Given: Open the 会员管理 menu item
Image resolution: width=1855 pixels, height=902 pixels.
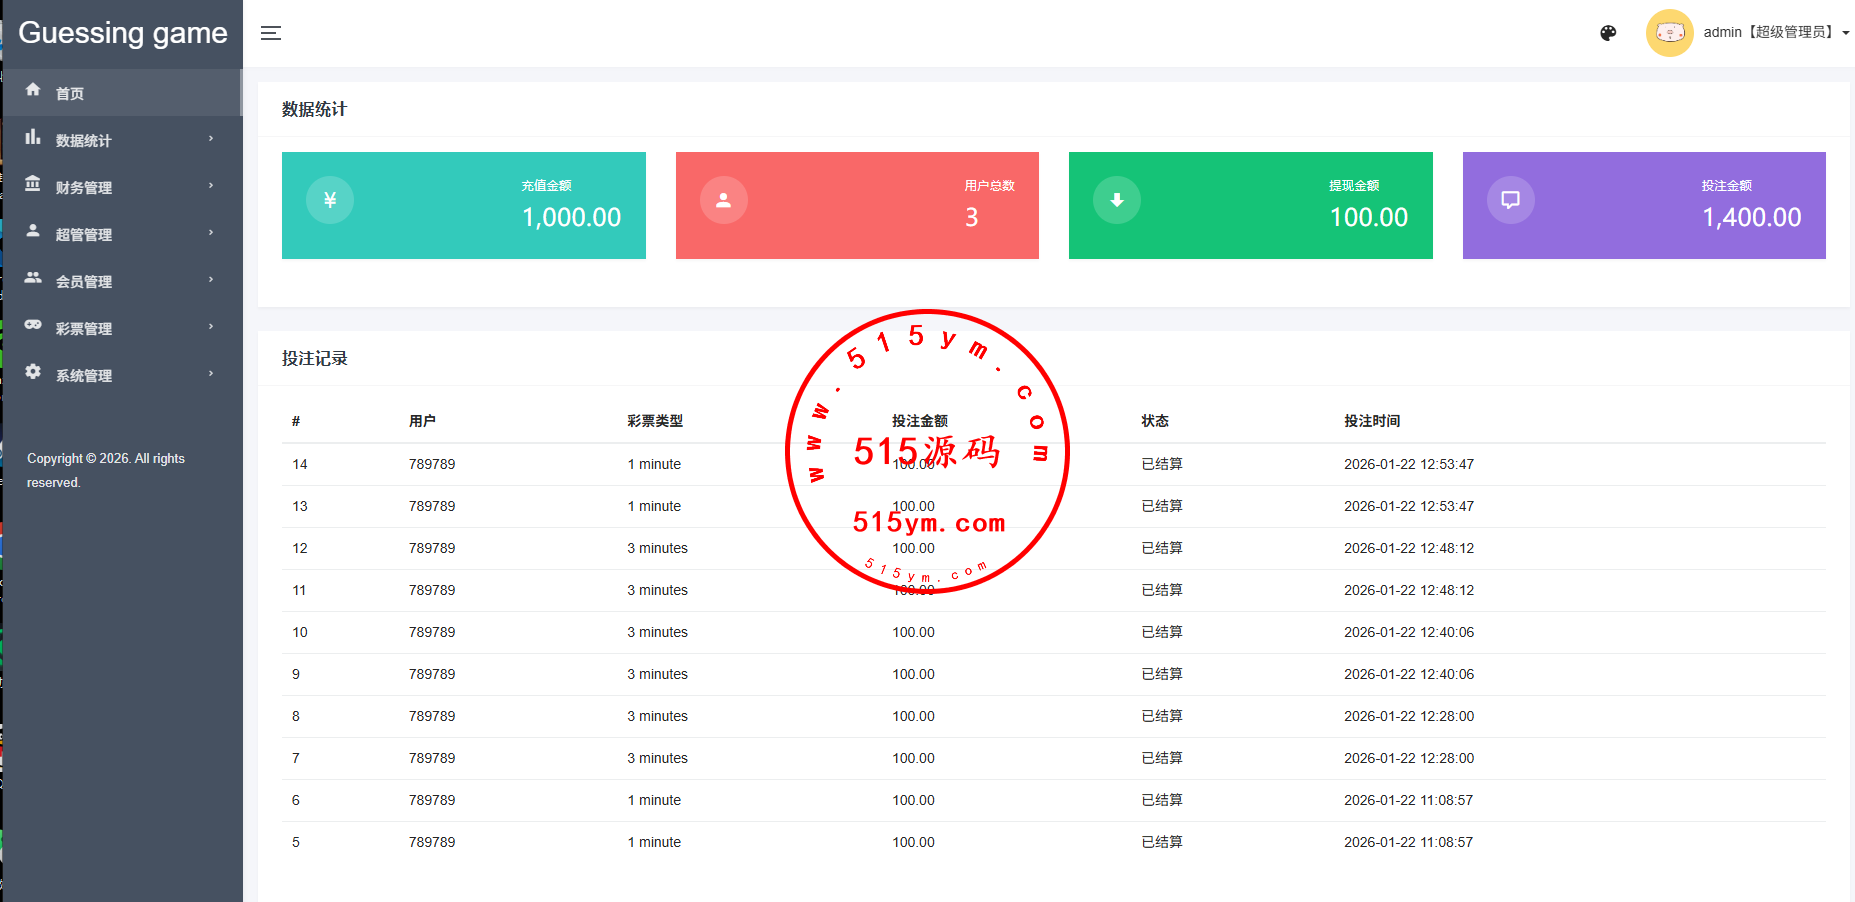Looking at the screenshot, I should [x=84, y=282].
